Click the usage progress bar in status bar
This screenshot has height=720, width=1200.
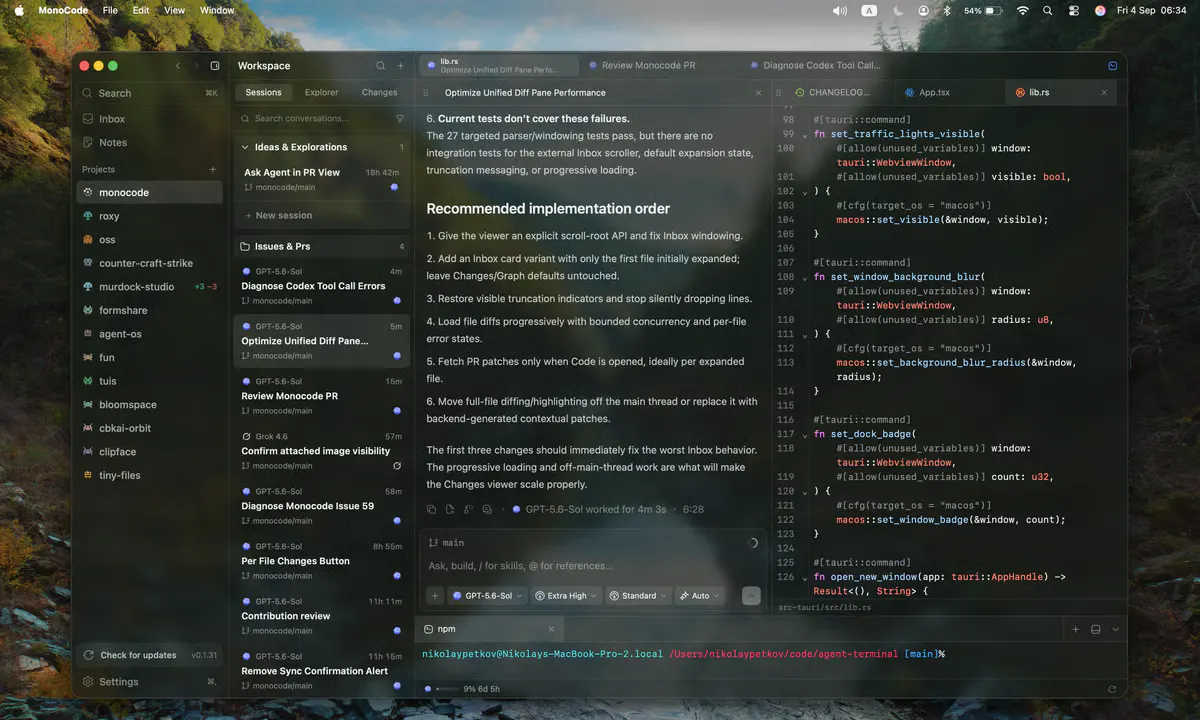(x=447, y=689)
